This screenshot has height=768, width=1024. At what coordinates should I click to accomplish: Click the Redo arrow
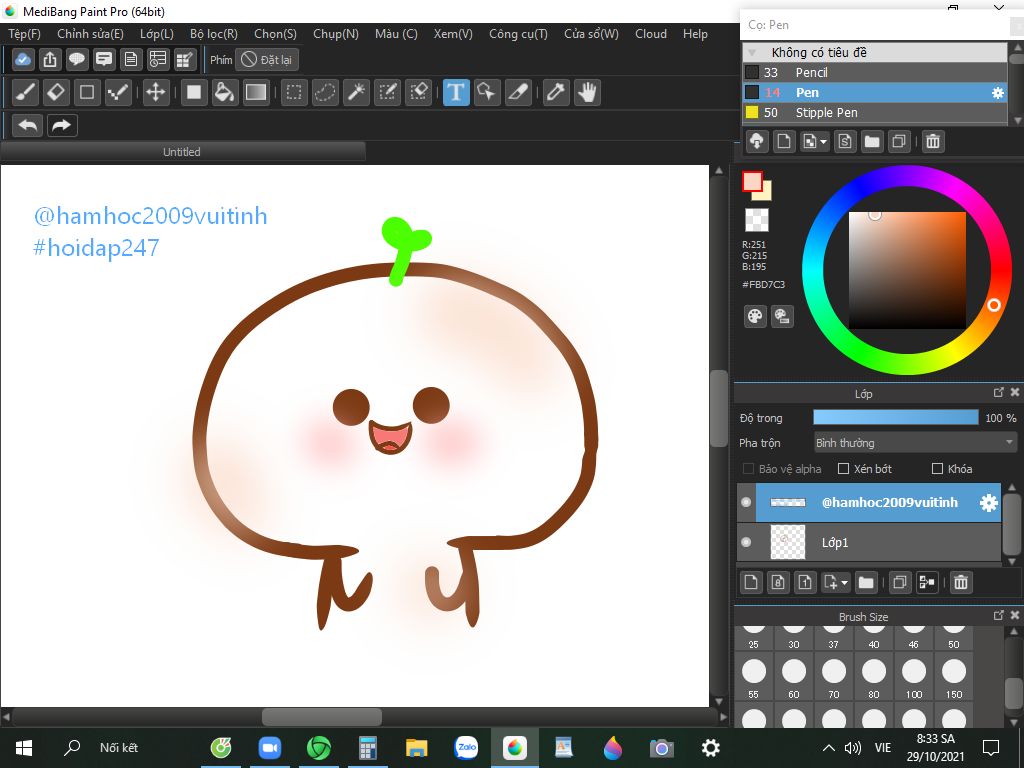[x=61, y=125]
